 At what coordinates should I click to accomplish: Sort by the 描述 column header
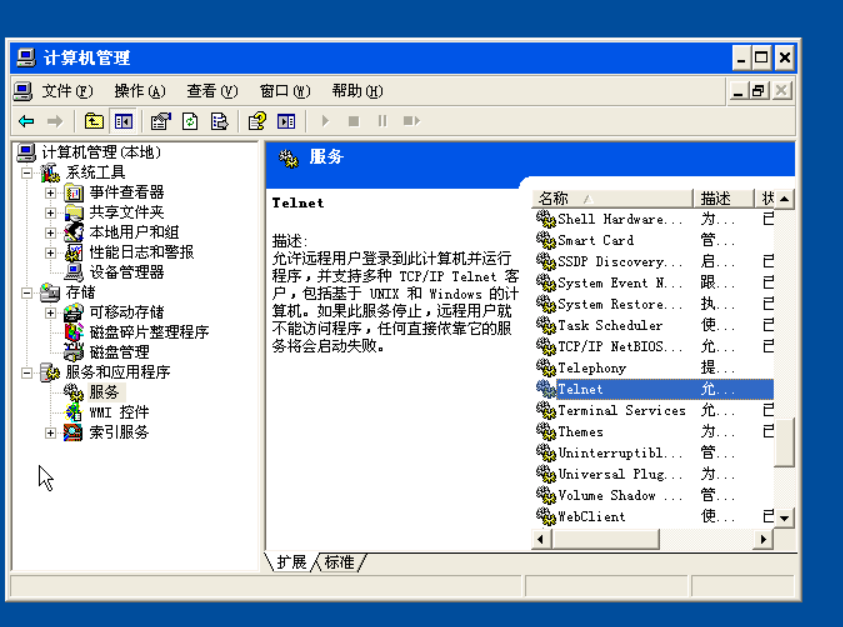tap(724, 198)
